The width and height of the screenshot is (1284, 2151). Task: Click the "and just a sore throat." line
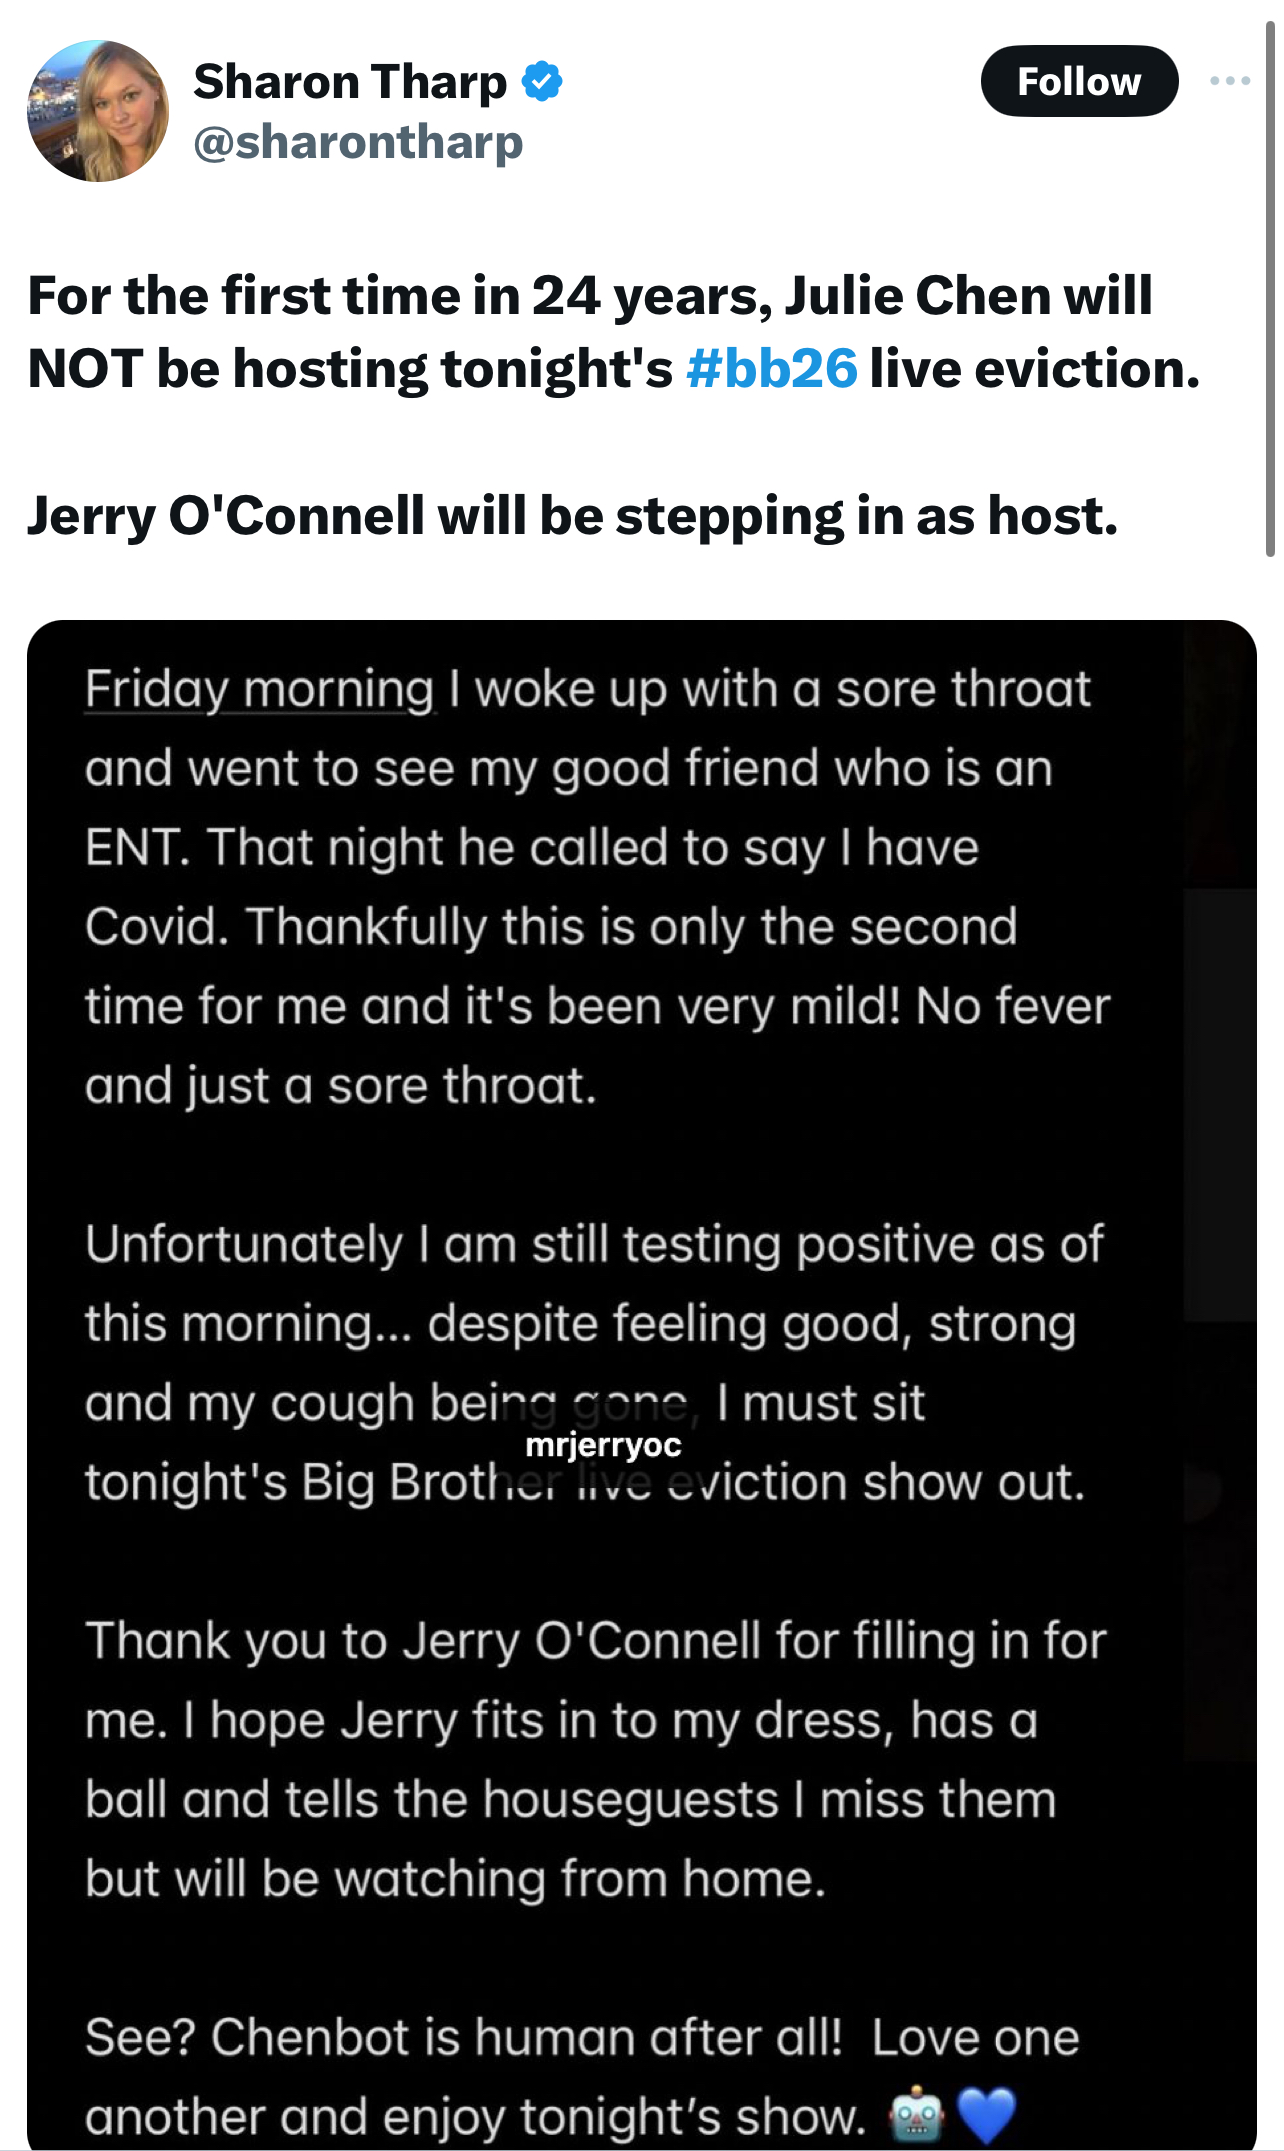click(x=340, y=1085)
